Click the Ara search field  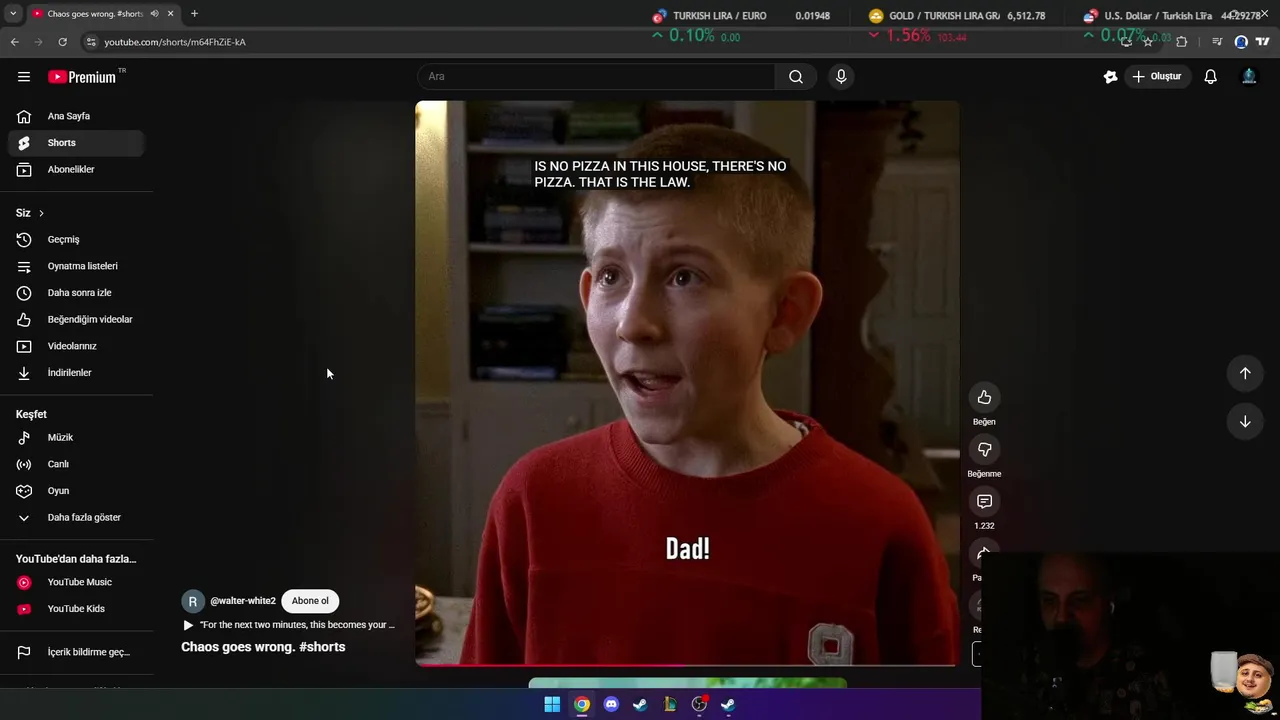click(595, 77)
